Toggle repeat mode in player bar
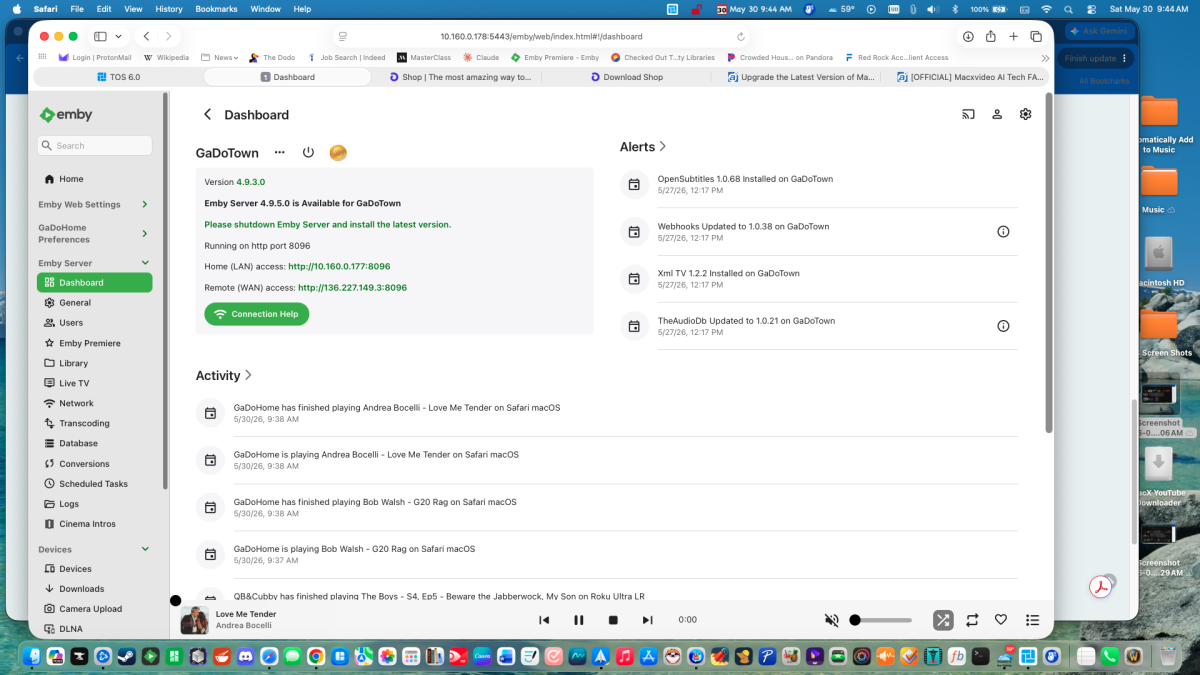 coord(972,620)
